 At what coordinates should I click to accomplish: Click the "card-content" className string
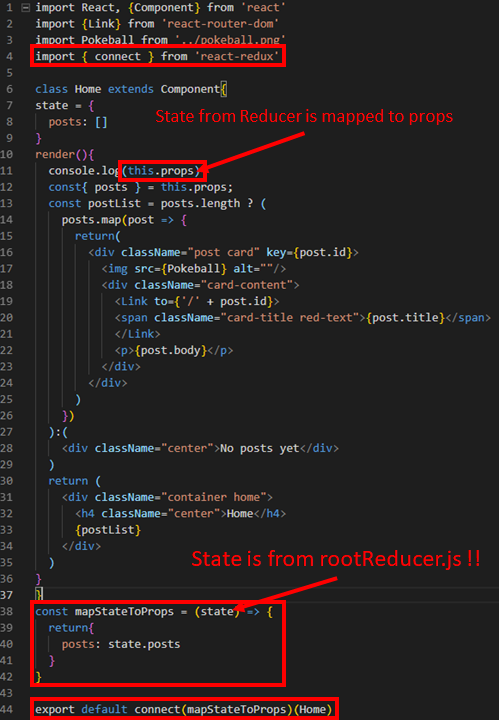[x=247, y=285]
